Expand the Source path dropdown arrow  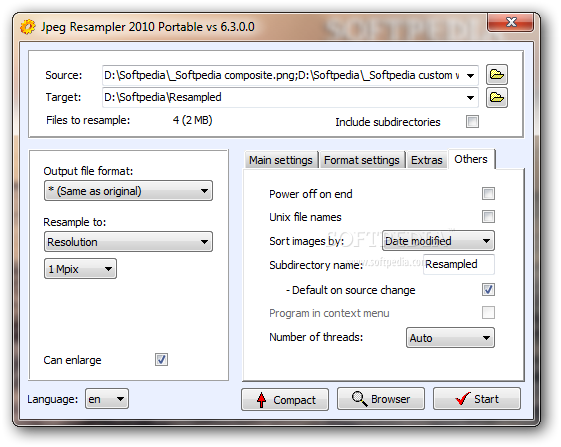[470, 76]
